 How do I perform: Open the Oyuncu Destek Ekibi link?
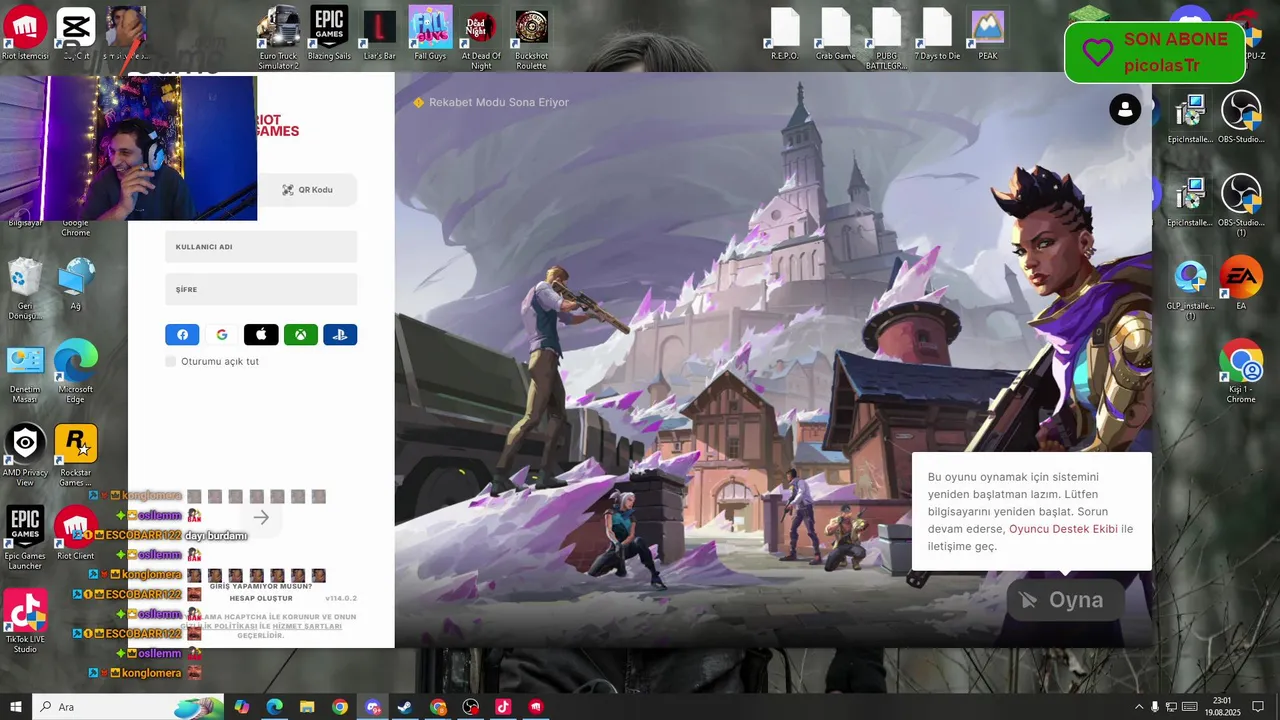pyautogui.click(x=1063, y=529)
